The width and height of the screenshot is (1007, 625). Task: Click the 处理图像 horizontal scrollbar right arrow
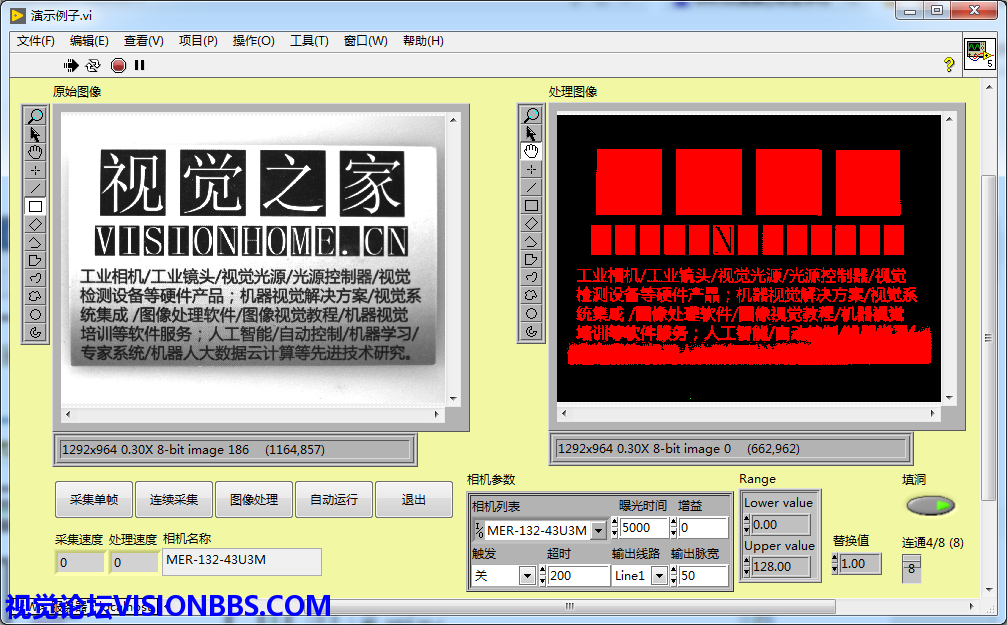[932, 414]
